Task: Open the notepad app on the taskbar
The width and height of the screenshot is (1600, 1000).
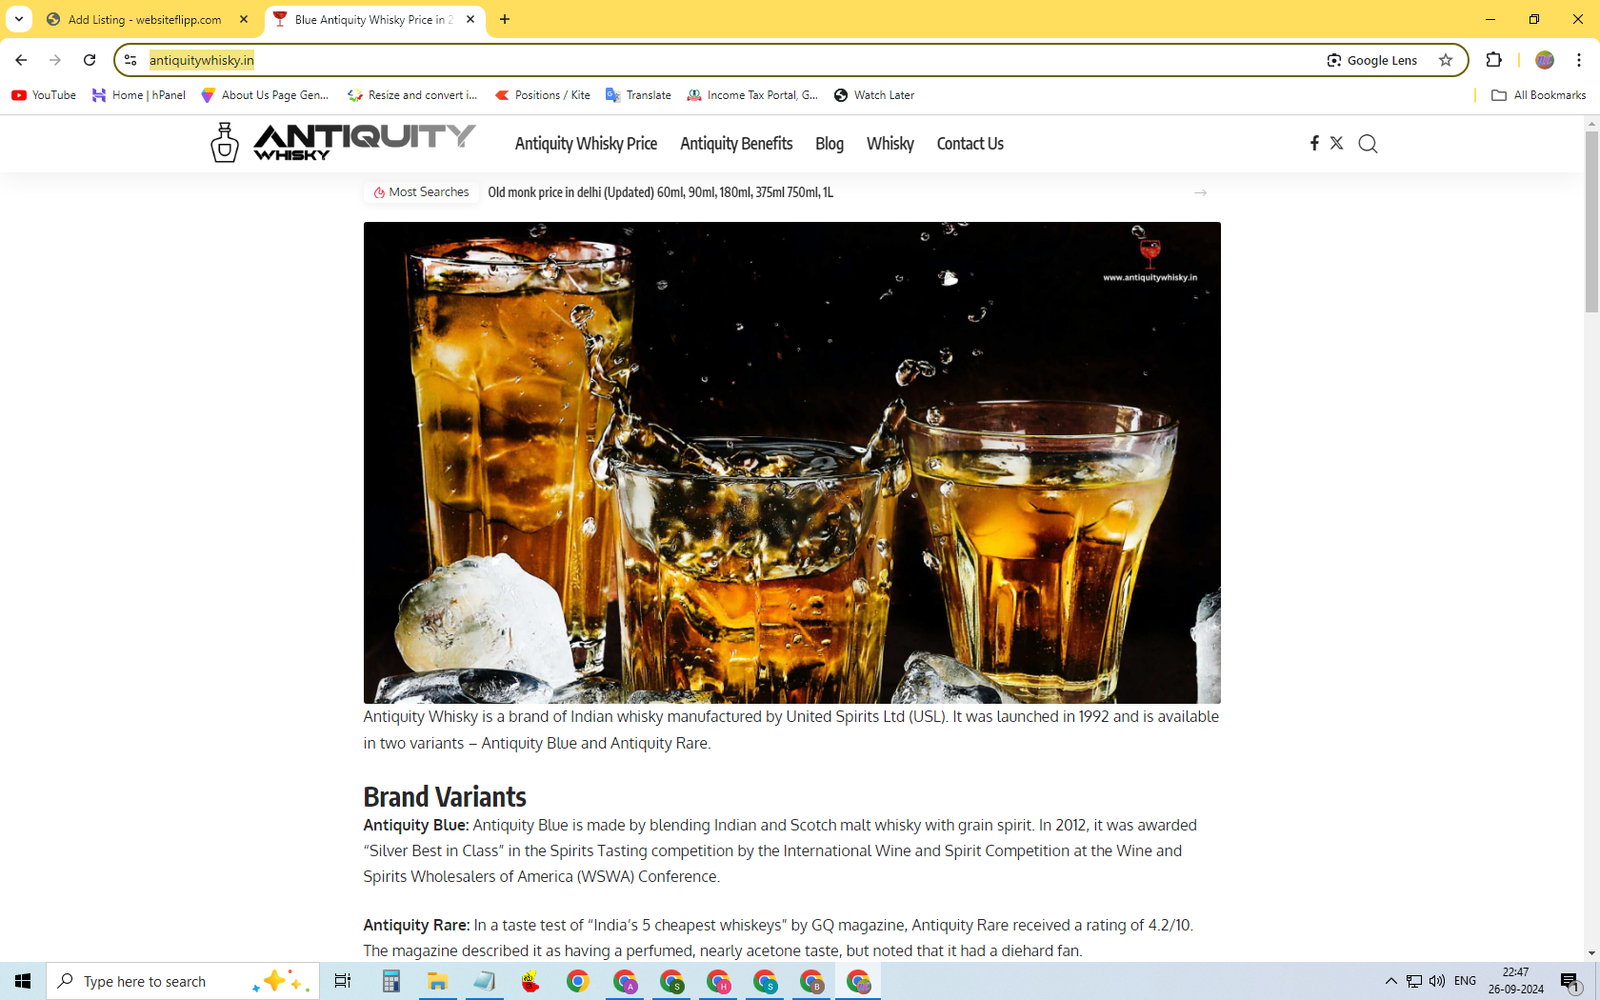Action: [x=484, y=981]
